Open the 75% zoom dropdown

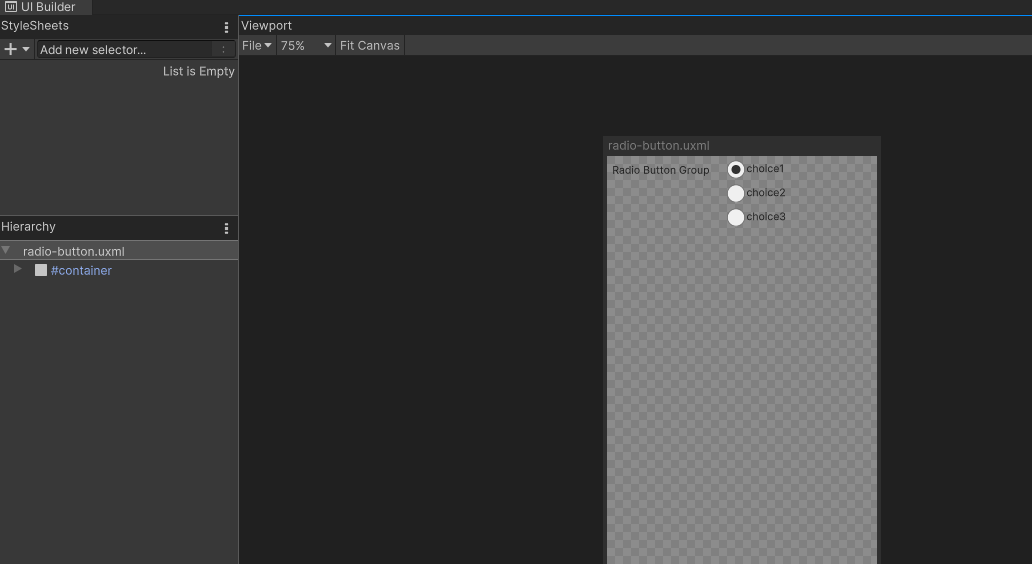(x=306, y=45)
